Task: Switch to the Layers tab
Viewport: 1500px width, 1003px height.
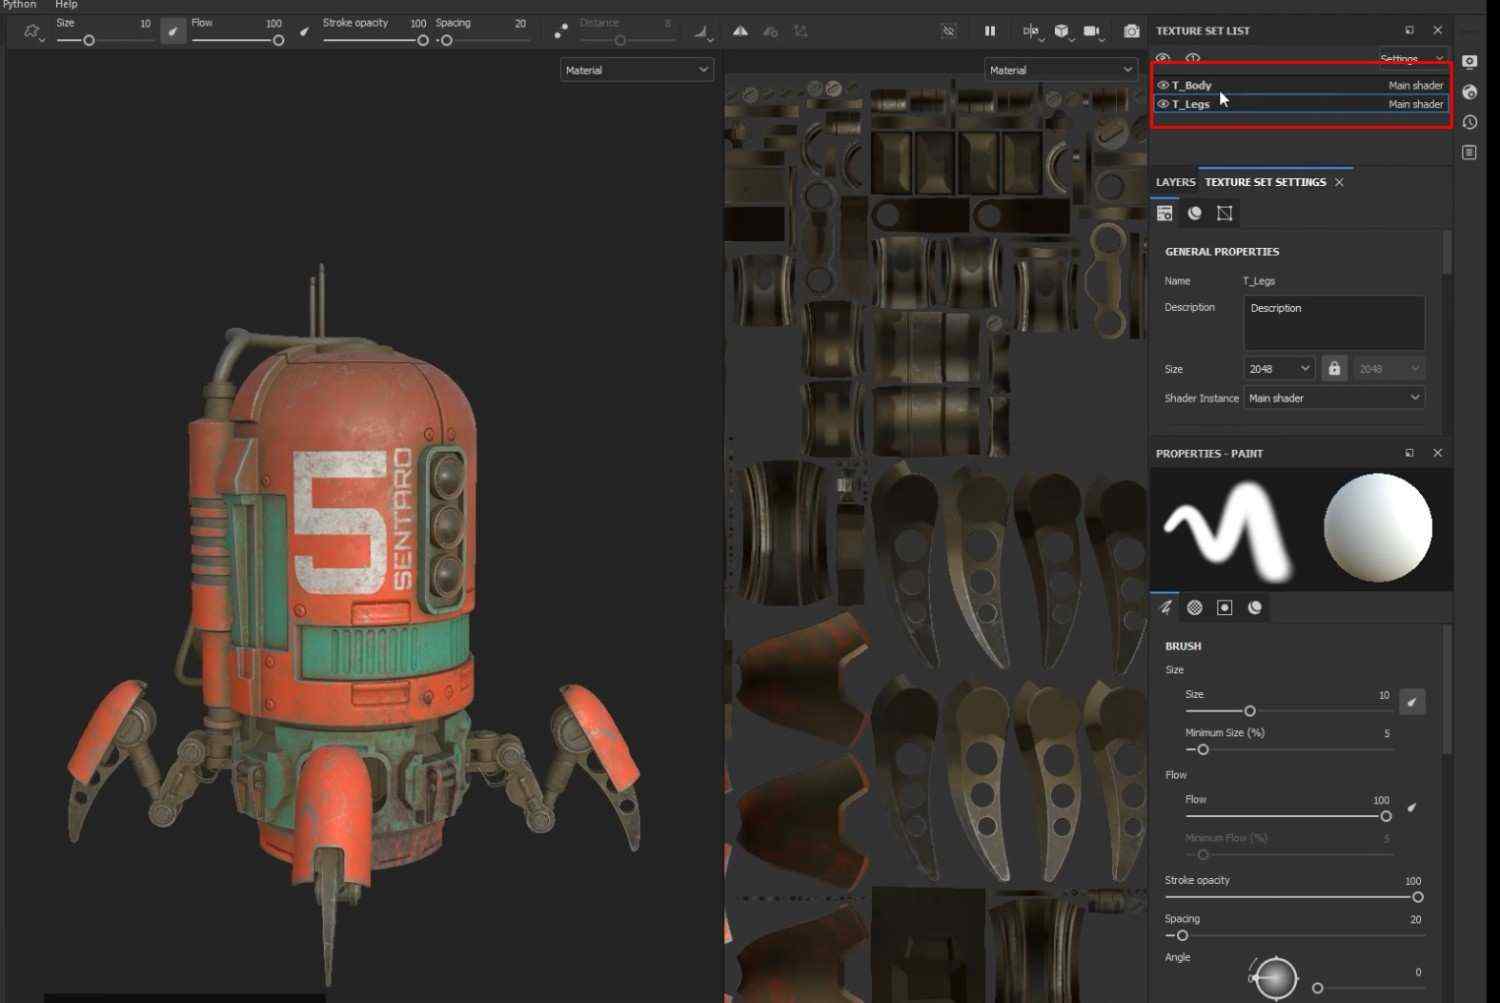Action: (x=1174, y=182)
